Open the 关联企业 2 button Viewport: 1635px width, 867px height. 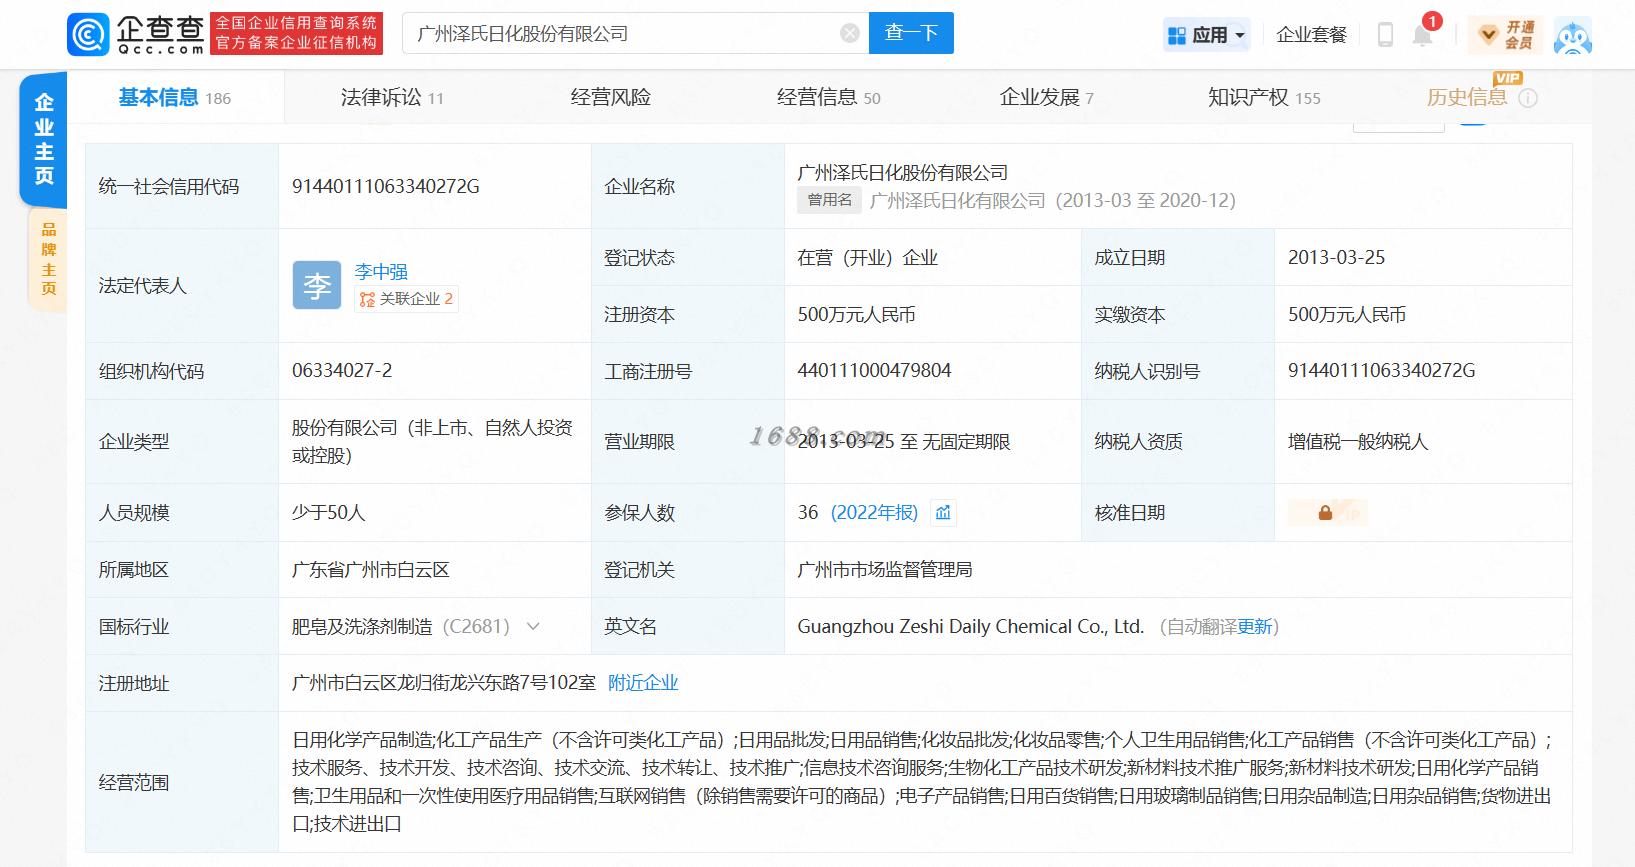(x=407, y=299)
